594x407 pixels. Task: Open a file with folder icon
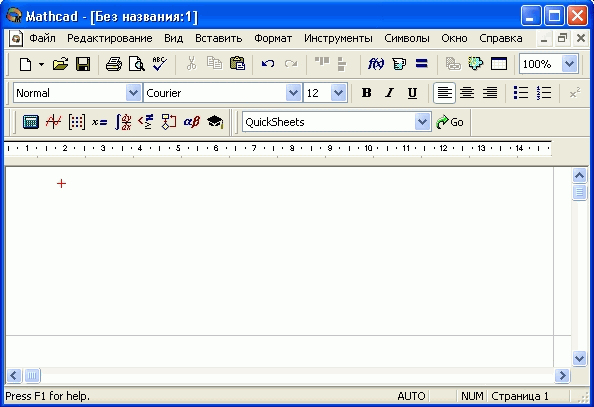tap(60, 64)
